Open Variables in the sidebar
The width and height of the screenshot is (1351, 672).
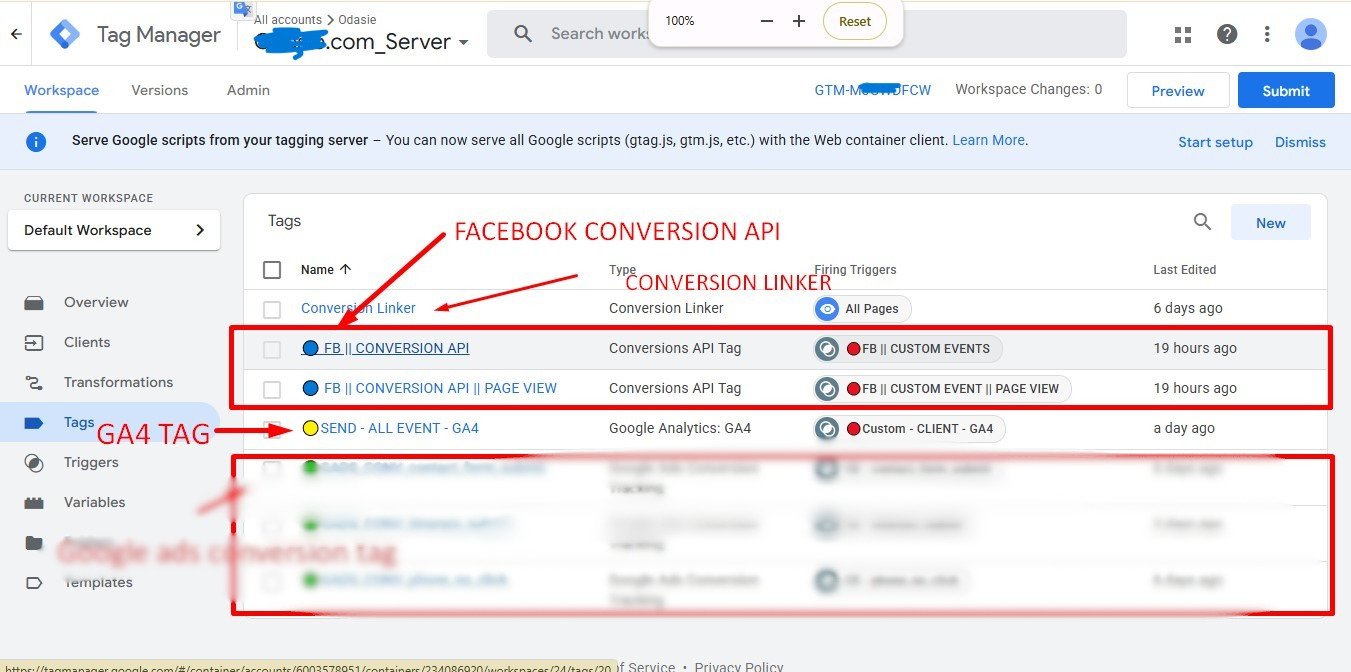click(x=95, y=502)
